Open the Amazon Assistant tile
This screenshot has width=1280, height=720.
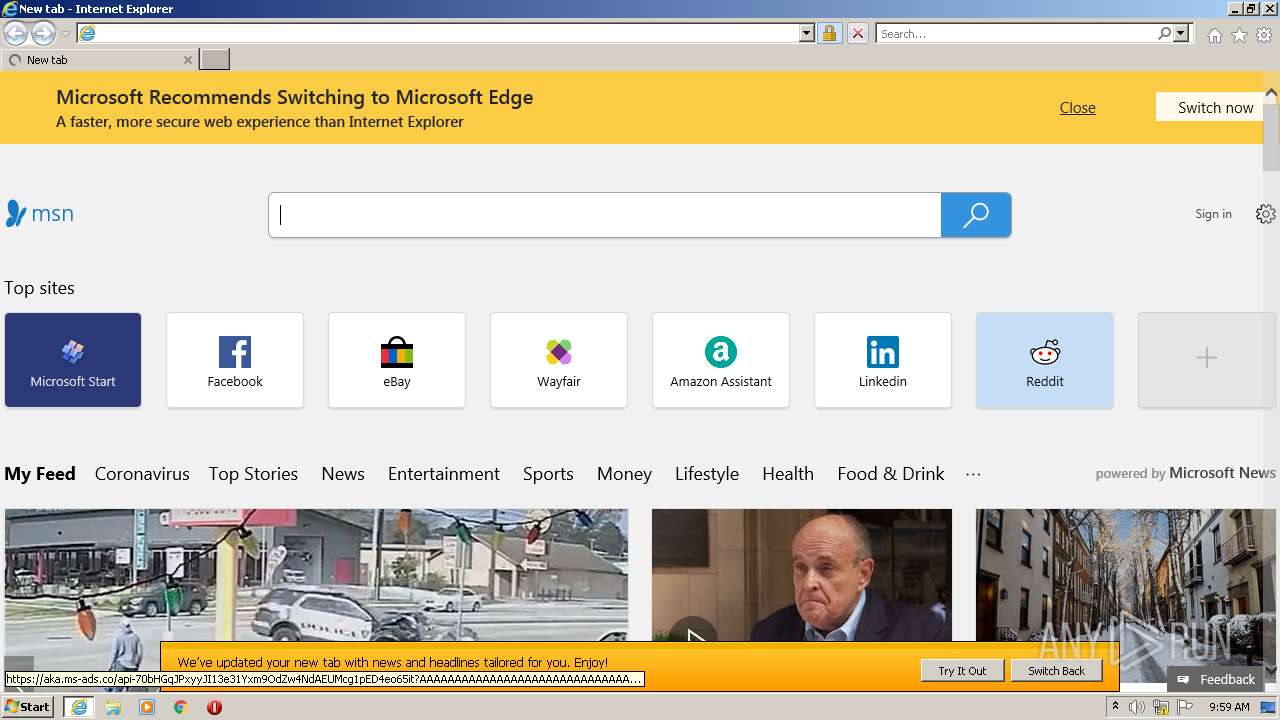pyautogui.click(x=721, y=360)
